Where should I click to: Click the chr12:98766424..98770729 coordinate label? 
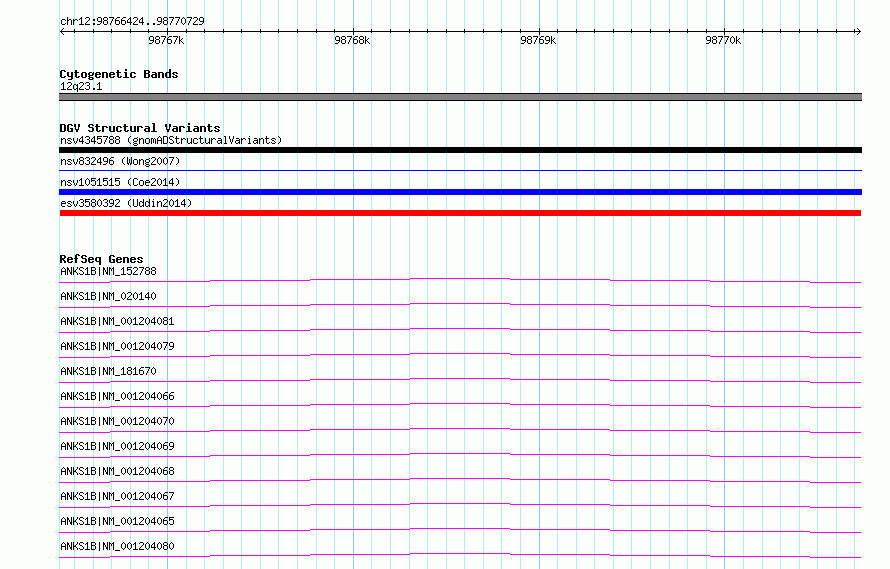click(x=132, y=21)
